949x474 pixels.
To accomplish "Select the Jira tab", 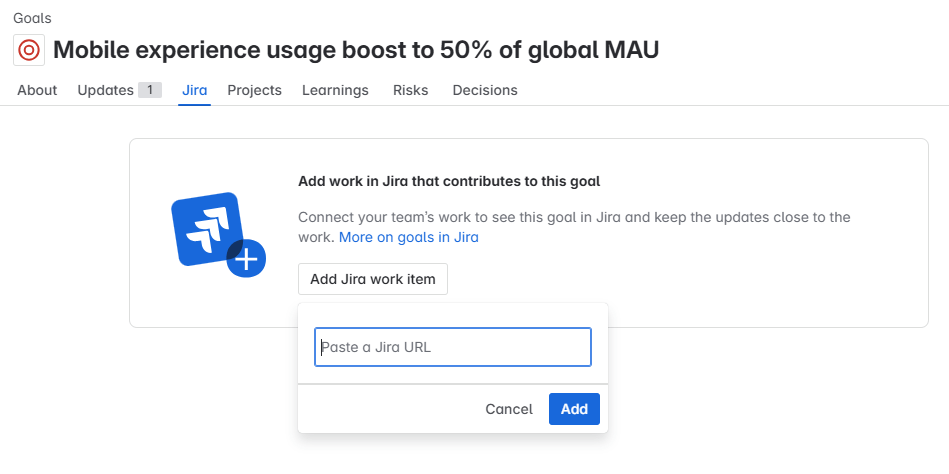I will 194,90.
